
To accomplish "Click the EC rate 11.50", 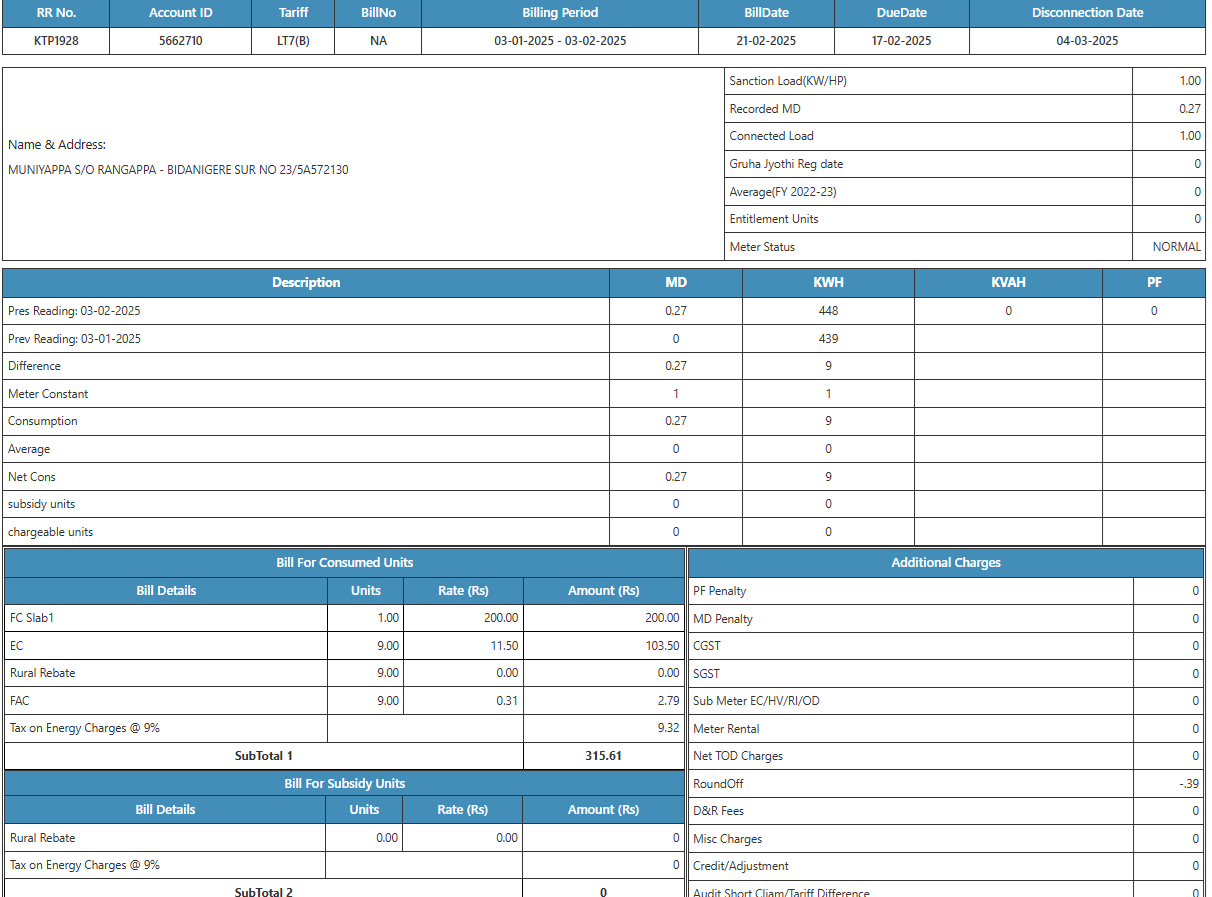I will (x=506, y=646).
